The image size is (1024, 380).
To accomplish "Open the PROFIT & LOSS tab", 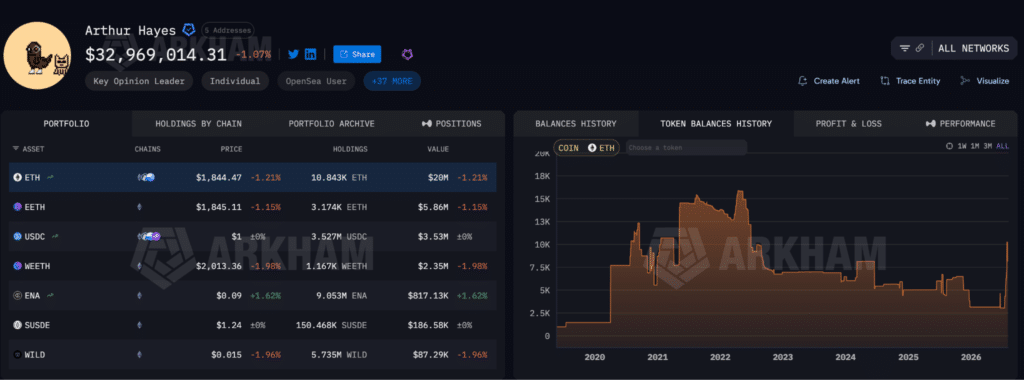I will [x=848, y=123].
